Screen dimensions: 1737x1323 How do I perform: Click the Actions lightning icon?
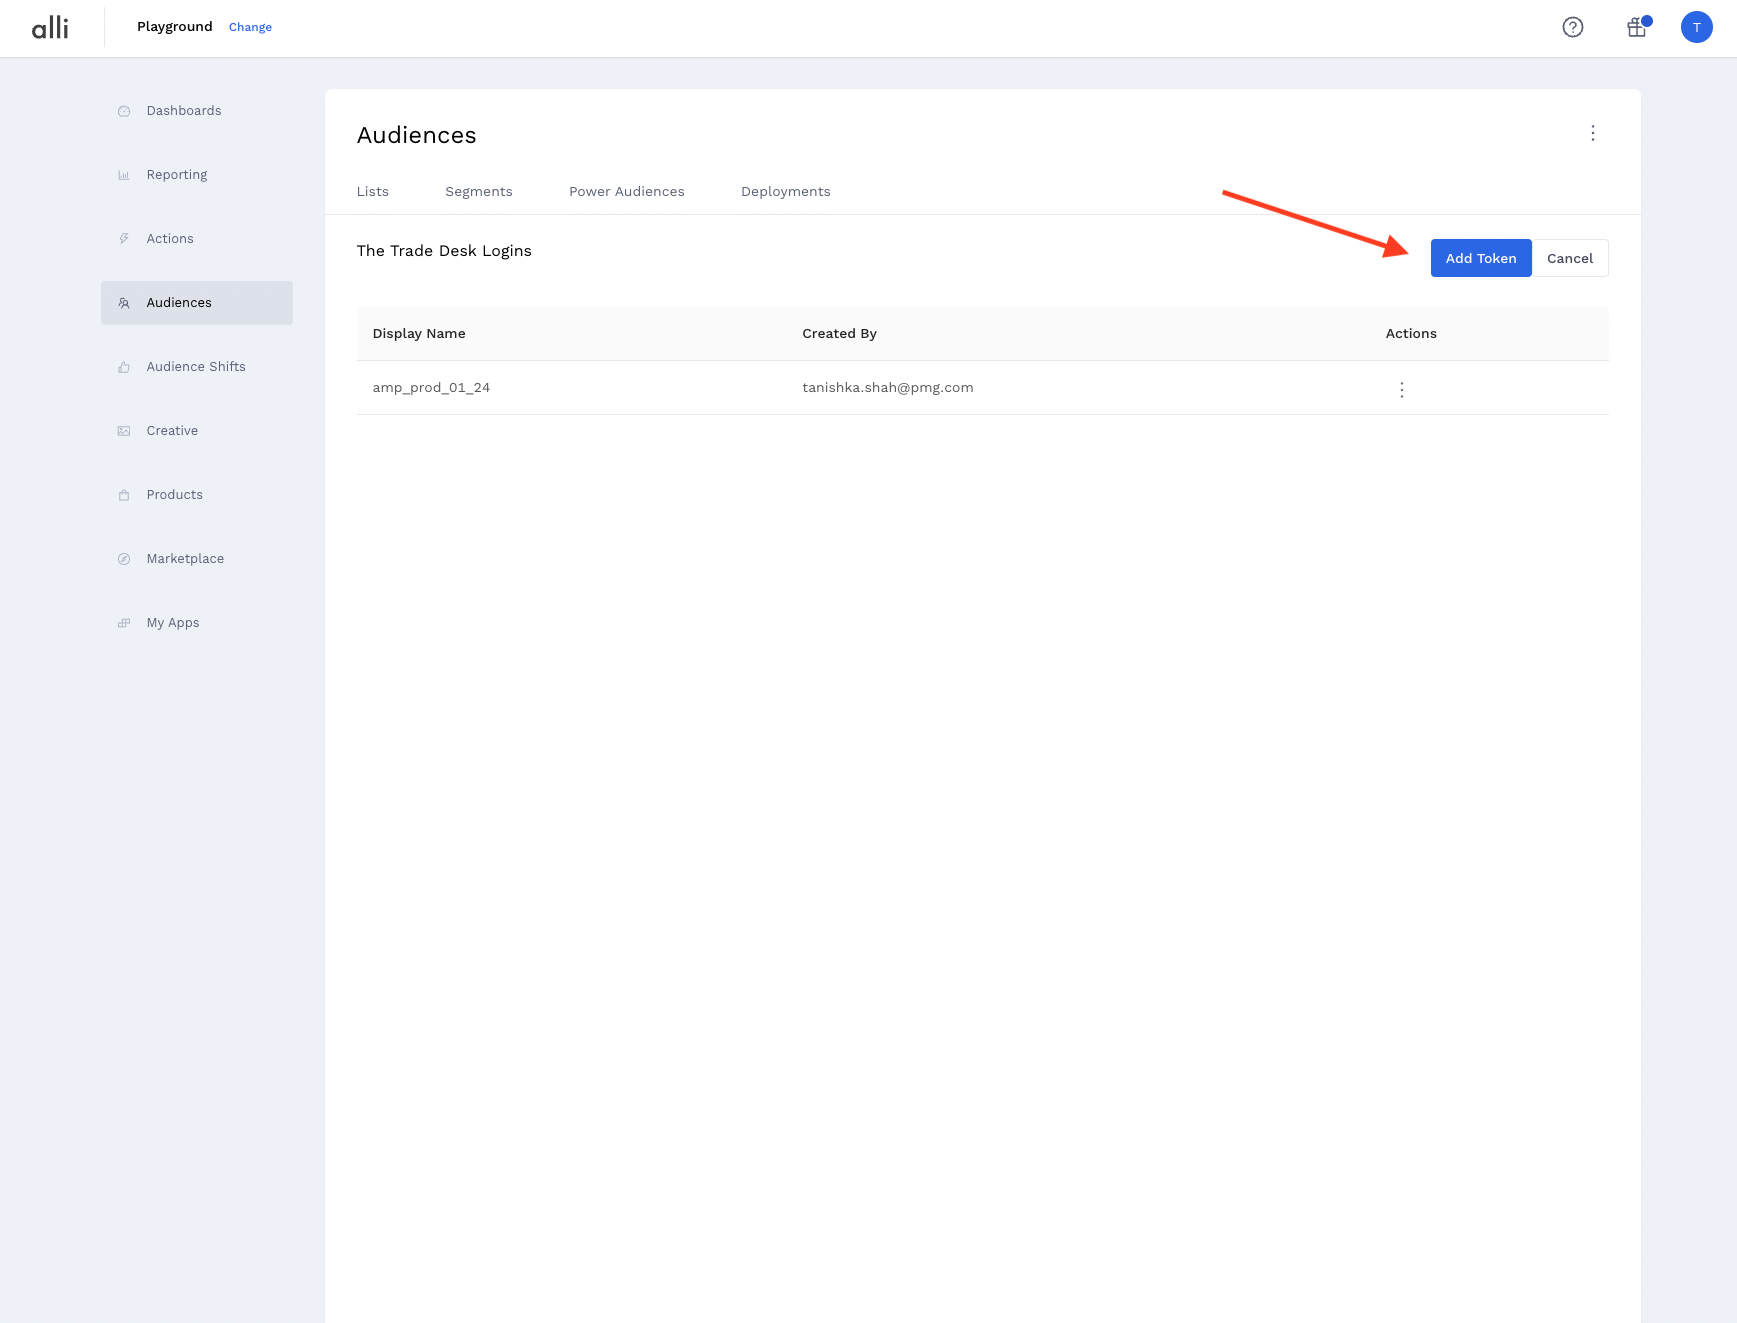pos(124,239)
